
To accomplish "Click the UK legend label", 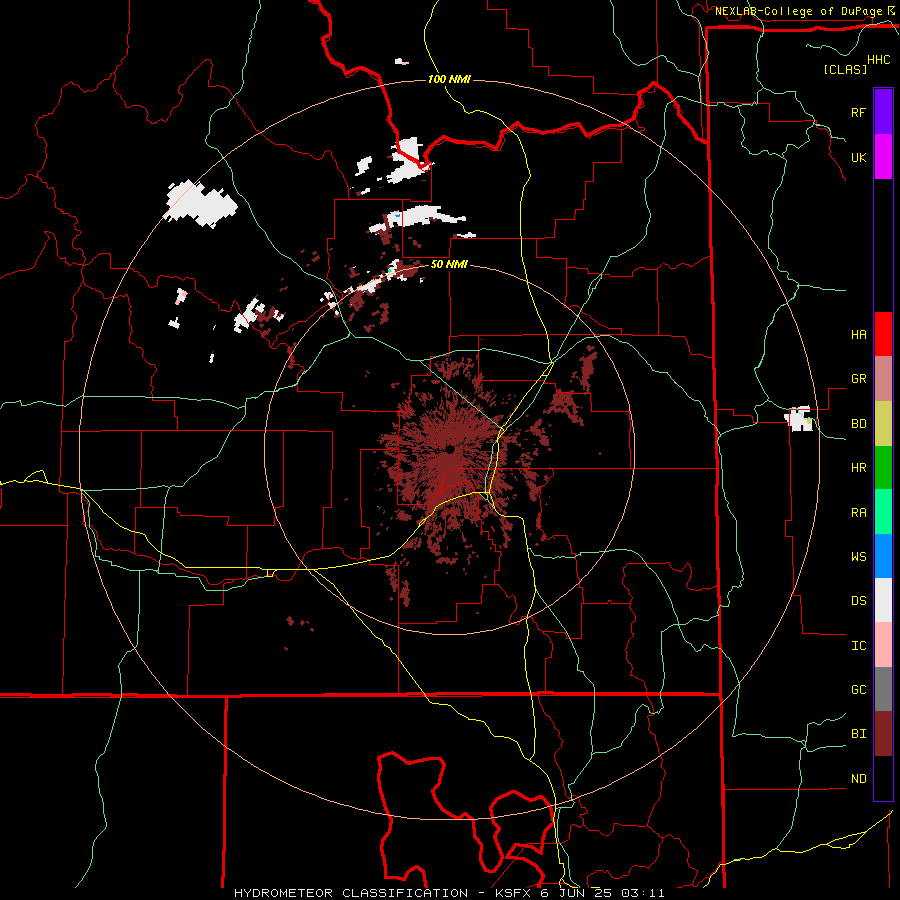I will 859,157.
